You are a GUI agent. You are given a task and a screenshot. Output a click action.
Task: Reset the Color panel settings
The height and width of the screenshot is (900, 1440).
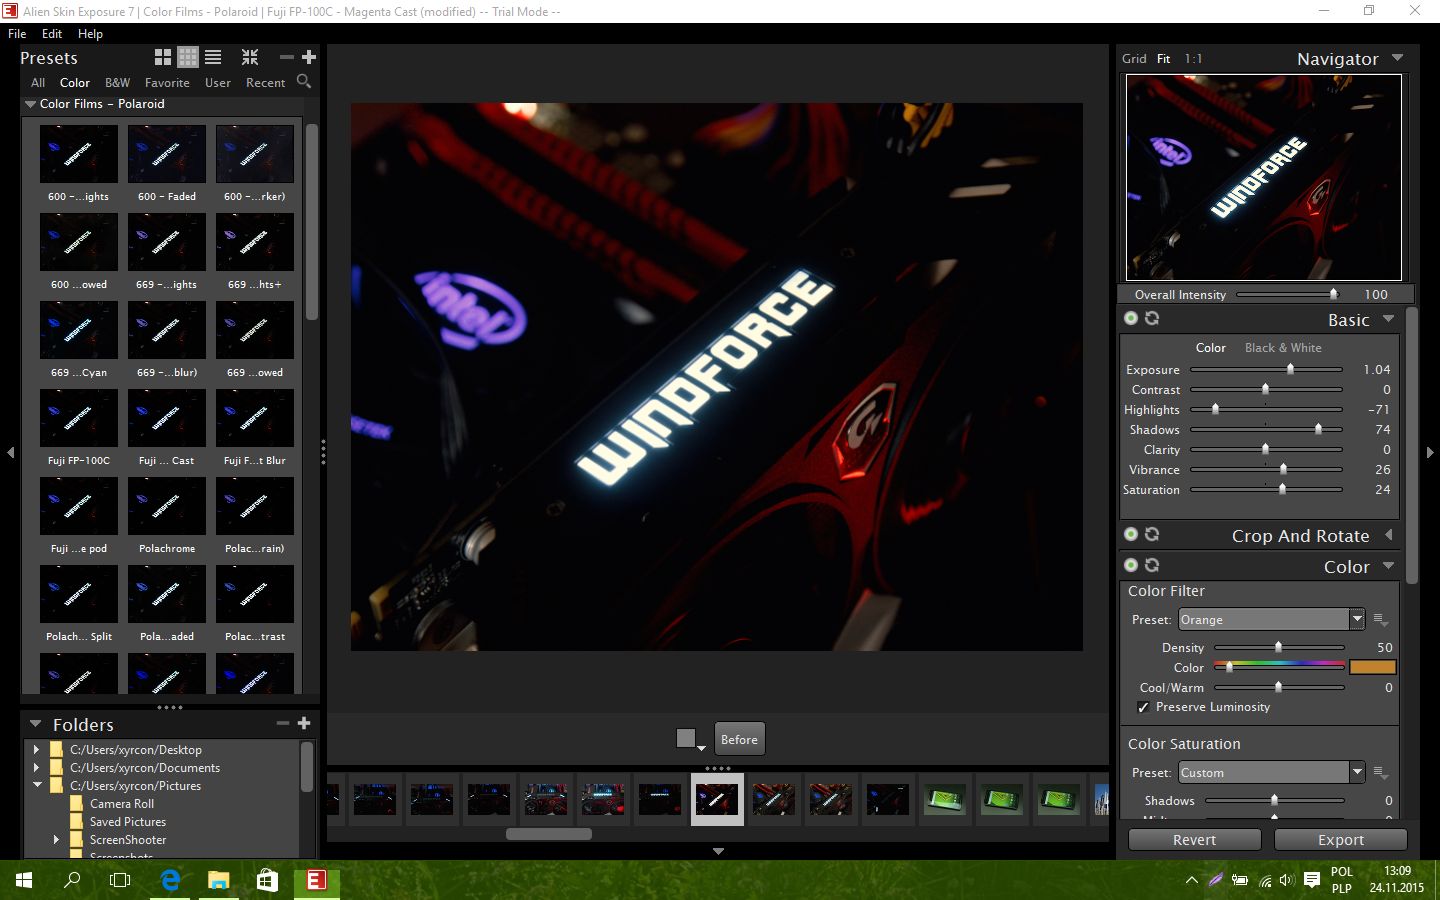point(1152,565)
